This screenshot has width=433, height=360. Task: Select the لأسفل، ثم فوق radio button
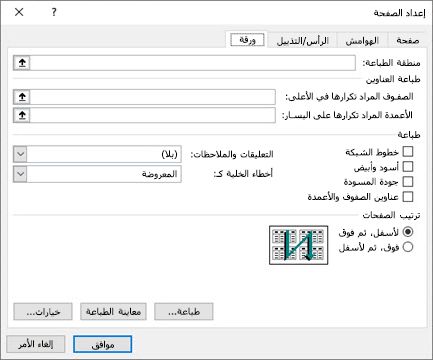[408, 232]
